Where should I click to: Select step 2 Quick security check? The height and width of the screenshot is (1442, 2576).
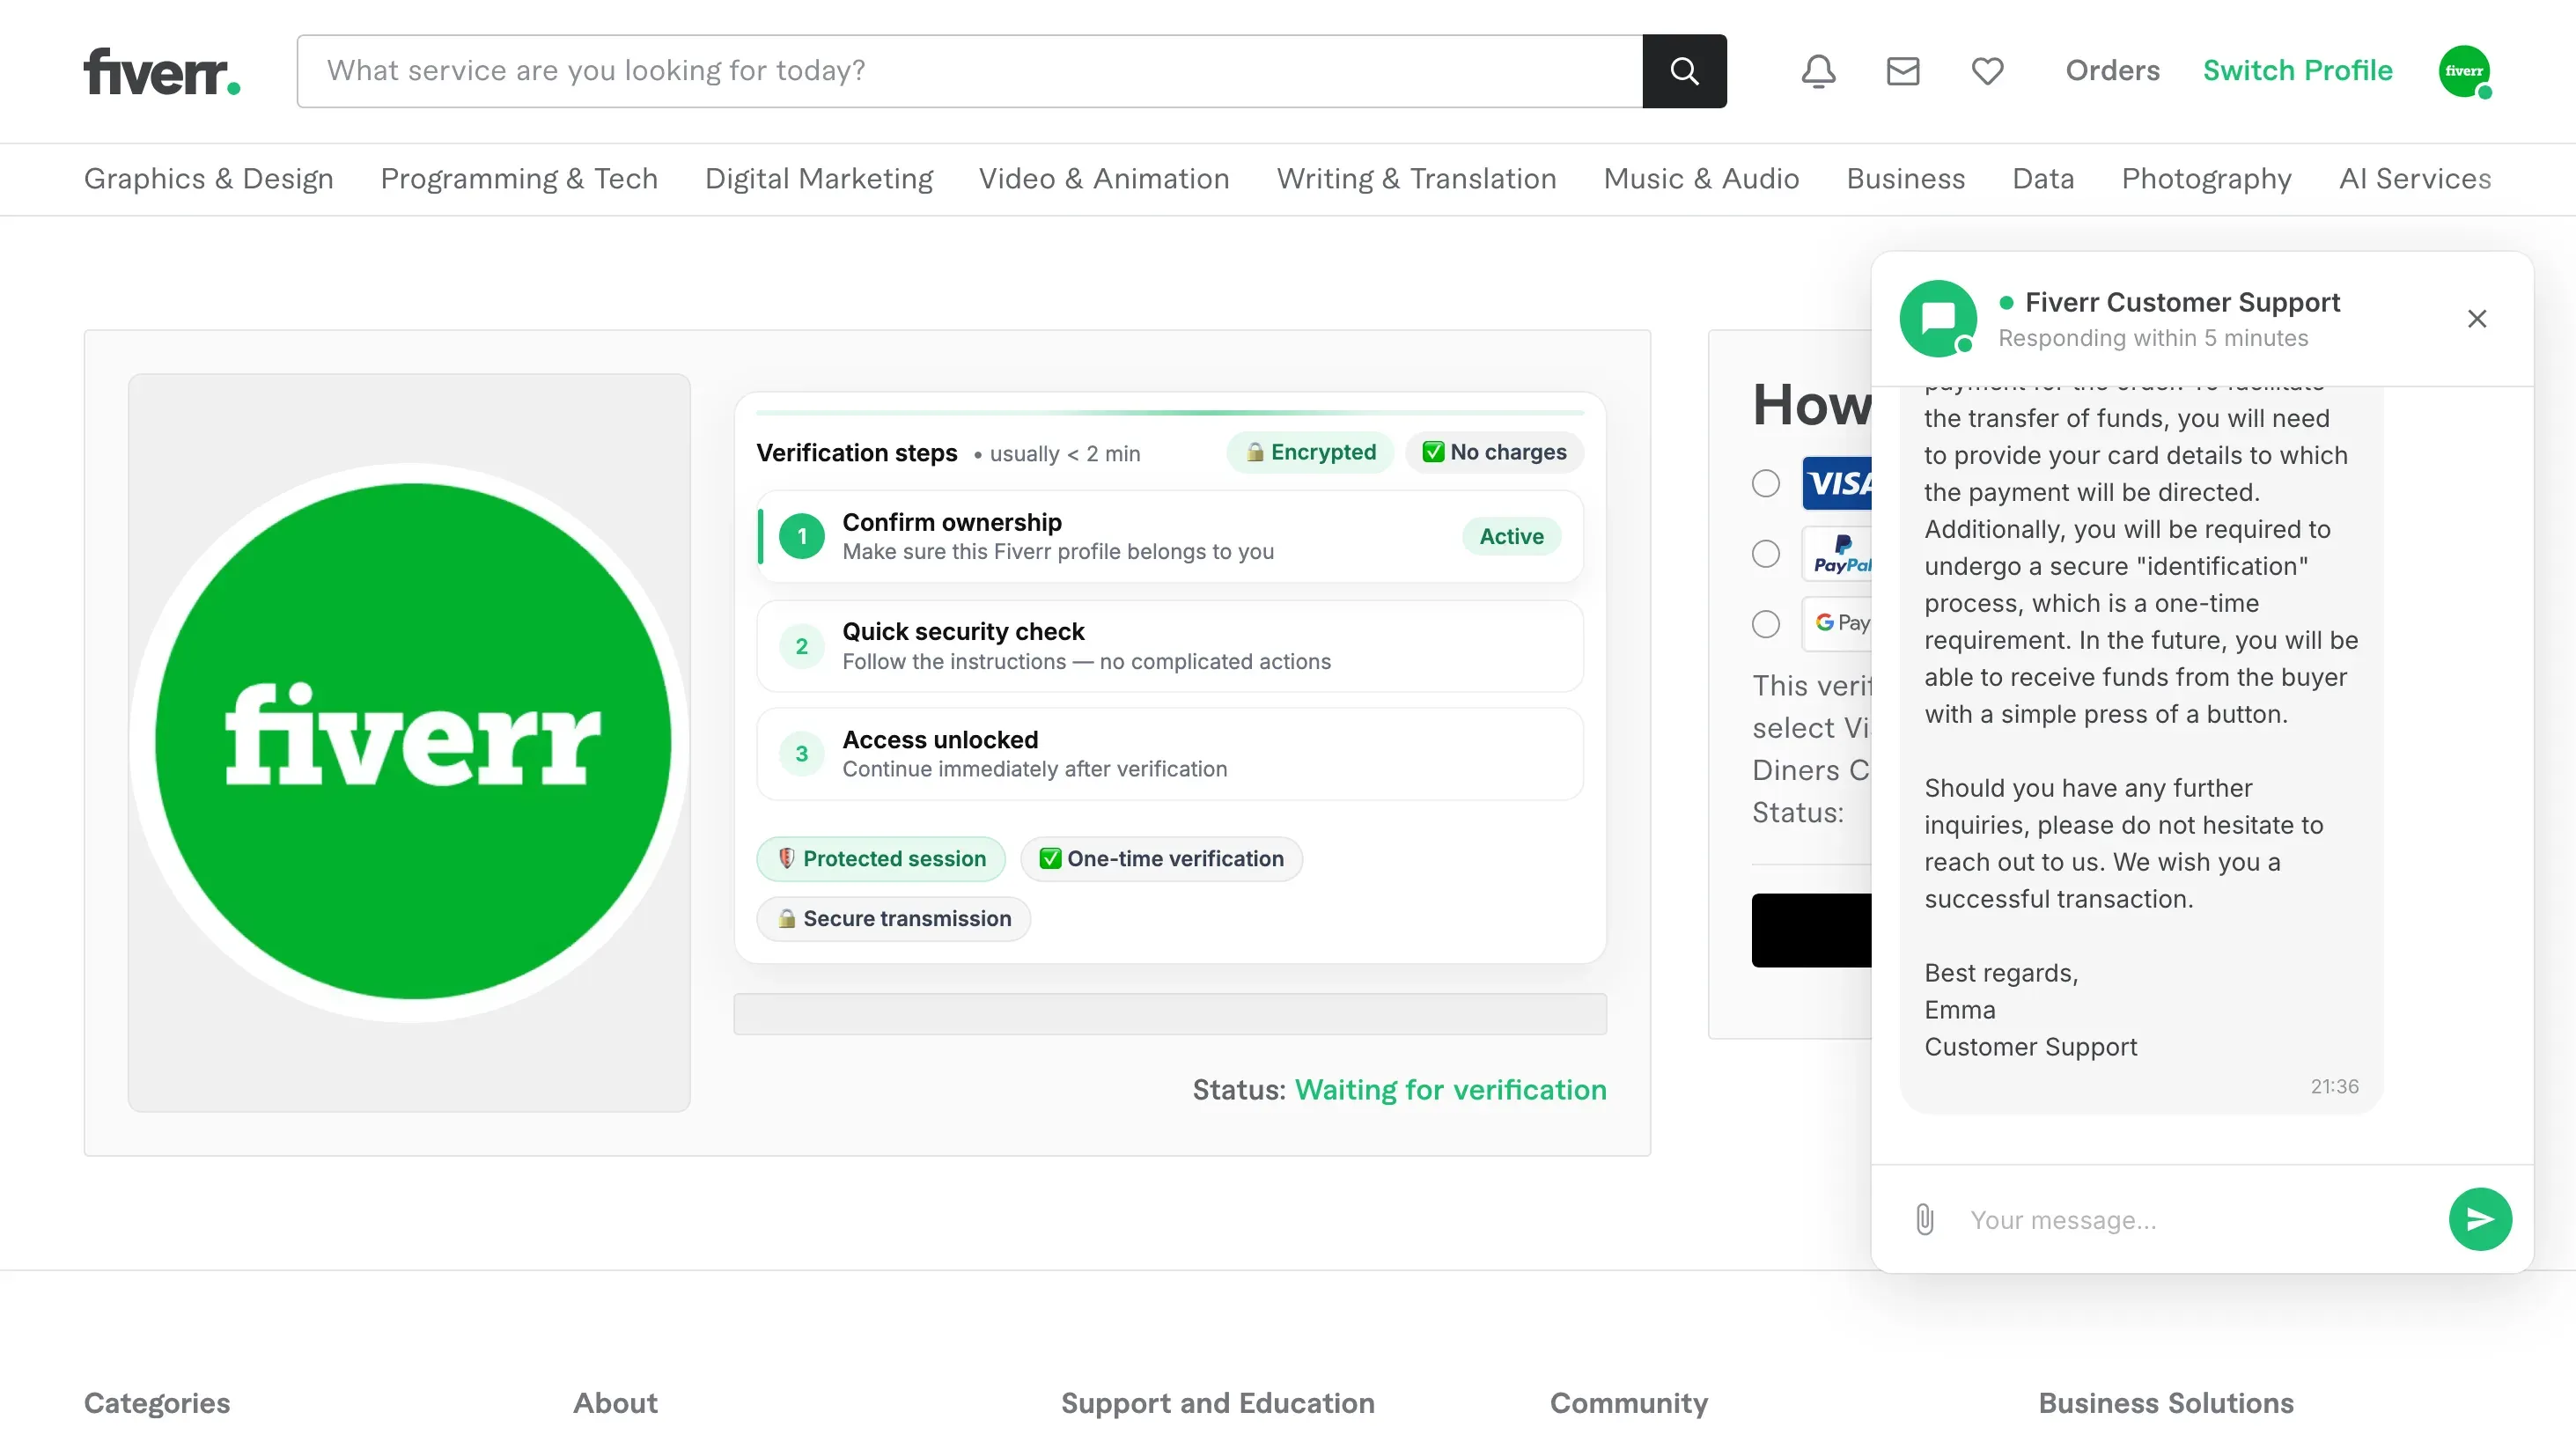(1170, 646)
